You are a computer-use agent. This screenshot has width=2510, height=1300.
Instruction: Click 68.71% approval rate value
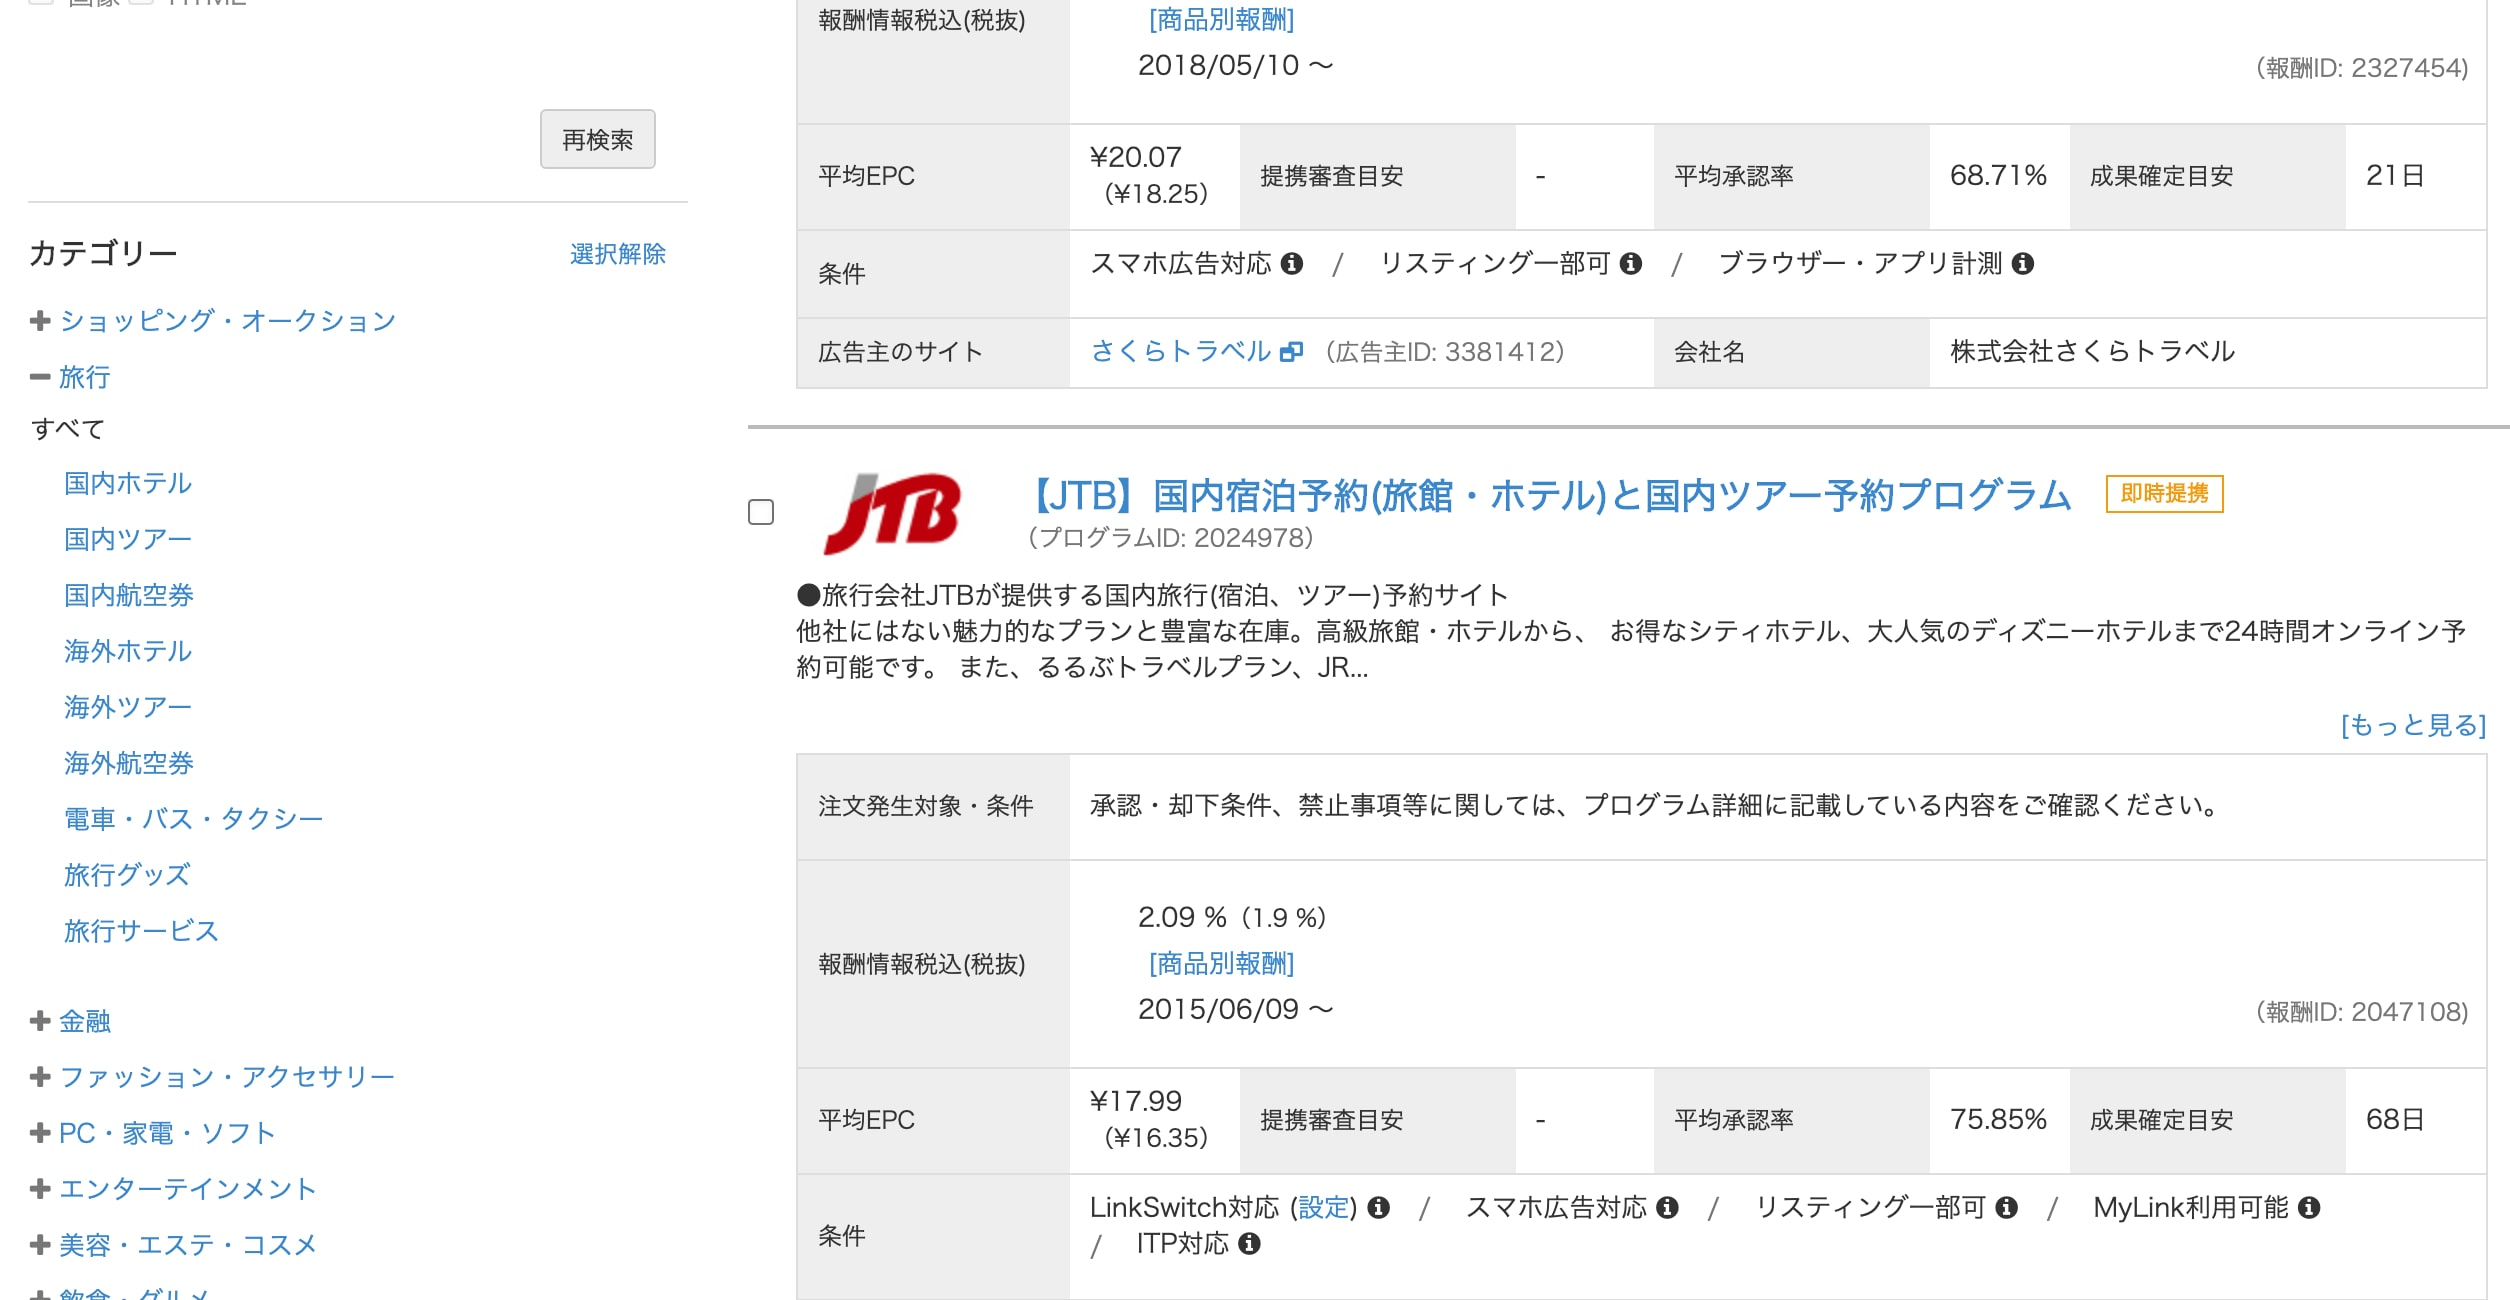pyautogui.click(x=1998, y=176)
